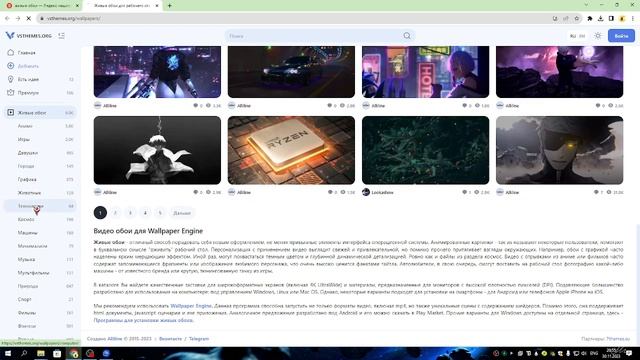Go to pagination page 4
The image size is (640, 360).
coord(145,213)
